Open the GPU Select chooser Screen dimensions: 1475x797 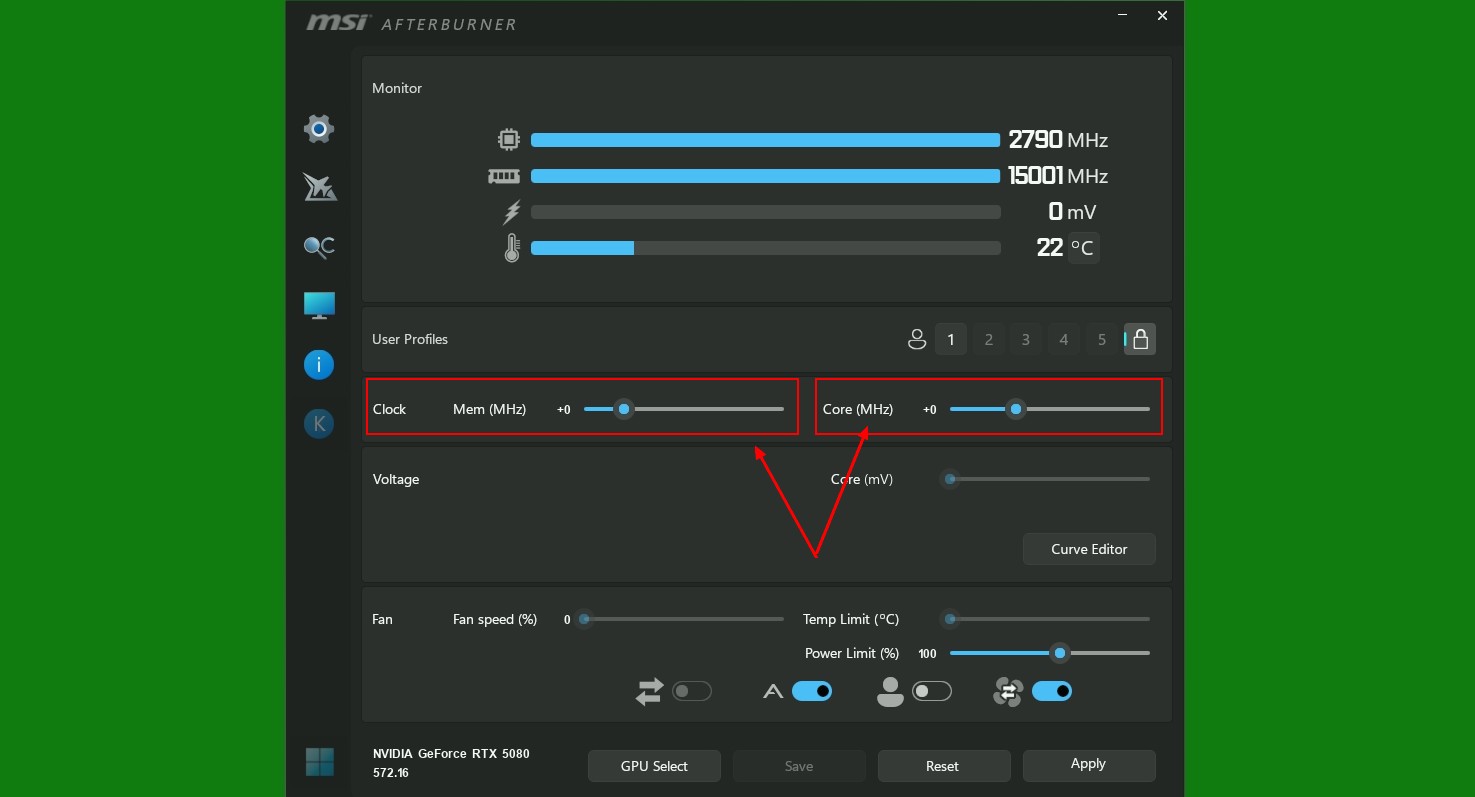(654, 766)
